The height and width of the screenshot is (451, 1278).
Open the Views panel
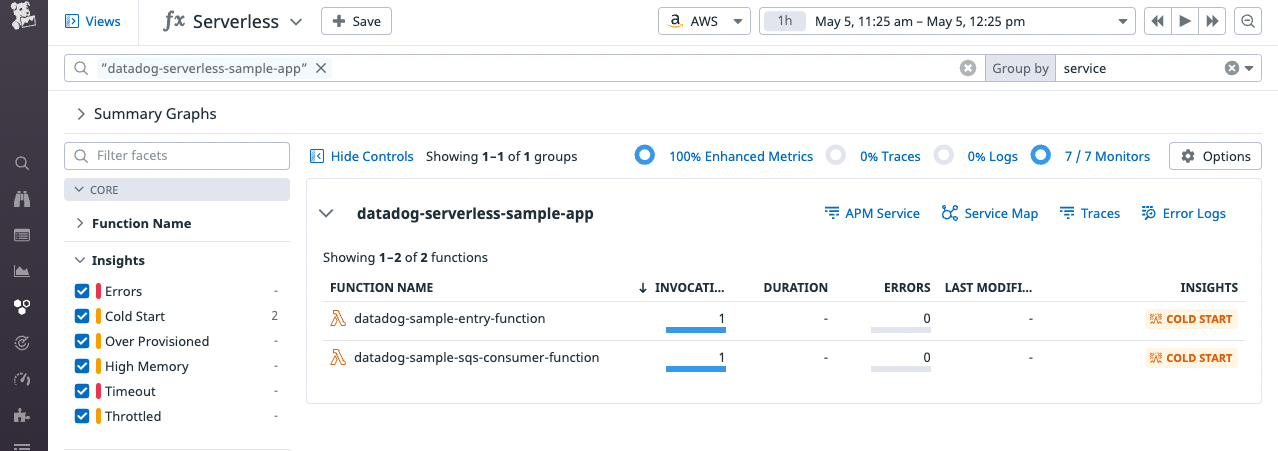point(93,21)
